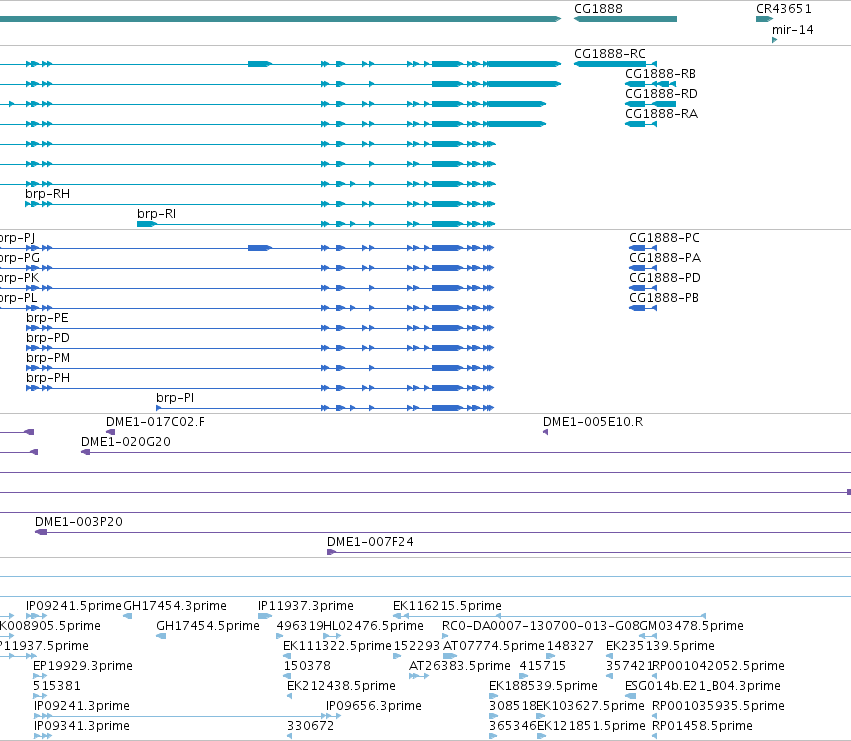Select the IP09241.3prime label
The image size is (851, 741).
[x=81, y=706]
